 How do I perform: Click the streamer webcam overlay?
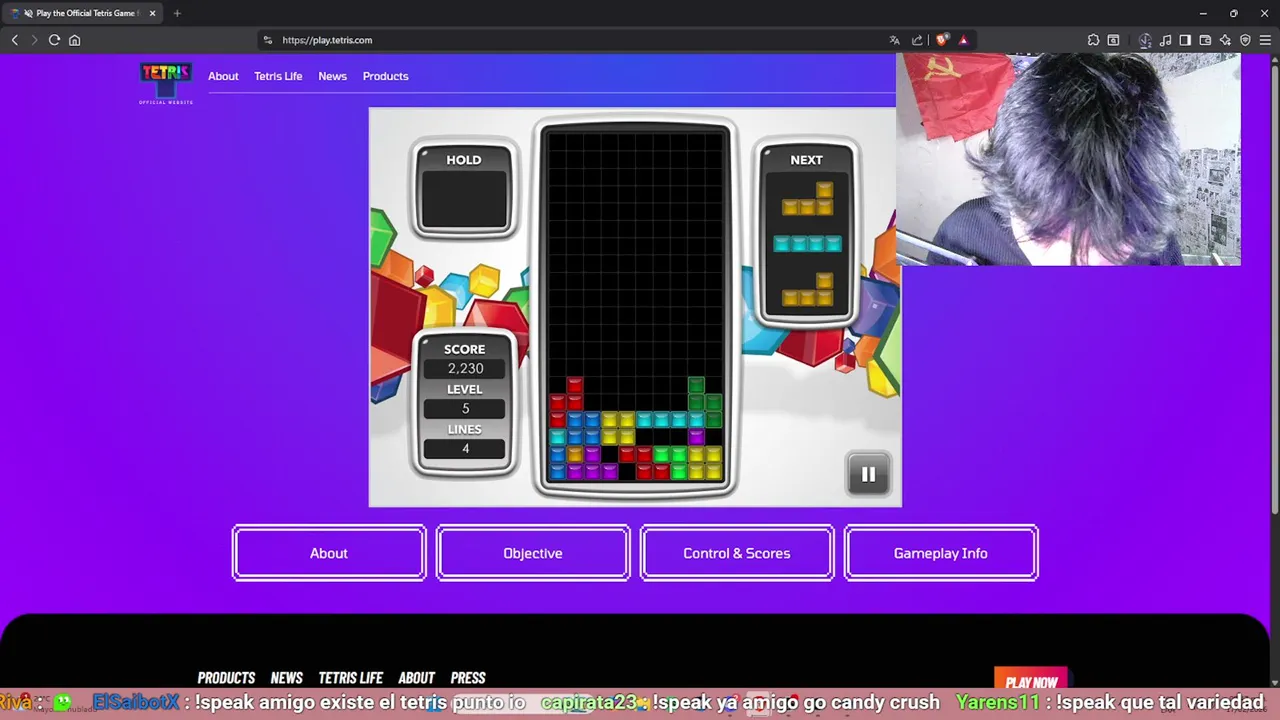(x=1068, y=160)
